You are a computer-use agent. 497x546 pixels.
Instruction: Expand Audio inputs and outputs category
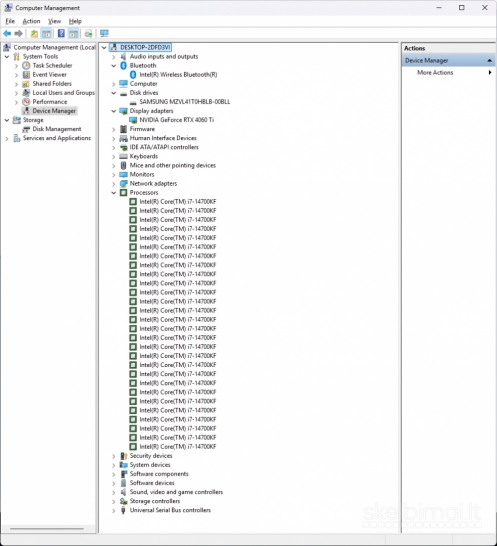pyautogui.click(x=114, y=57)
